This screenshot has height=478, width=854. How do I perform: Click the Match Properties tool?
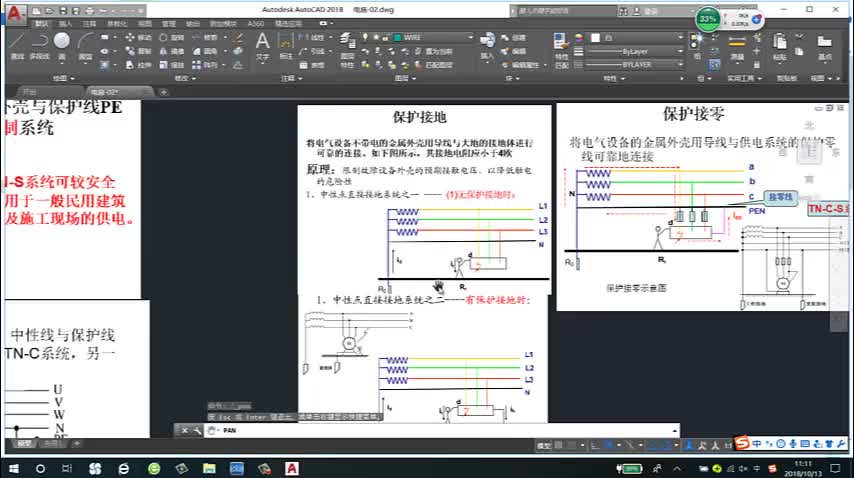pos(561,50)
